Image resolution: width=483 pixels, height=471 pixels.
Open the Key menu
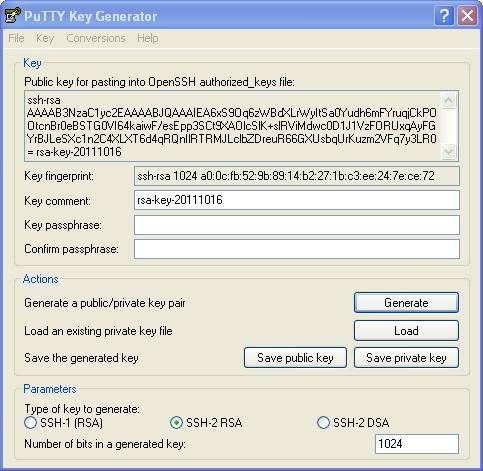point(45,38)
